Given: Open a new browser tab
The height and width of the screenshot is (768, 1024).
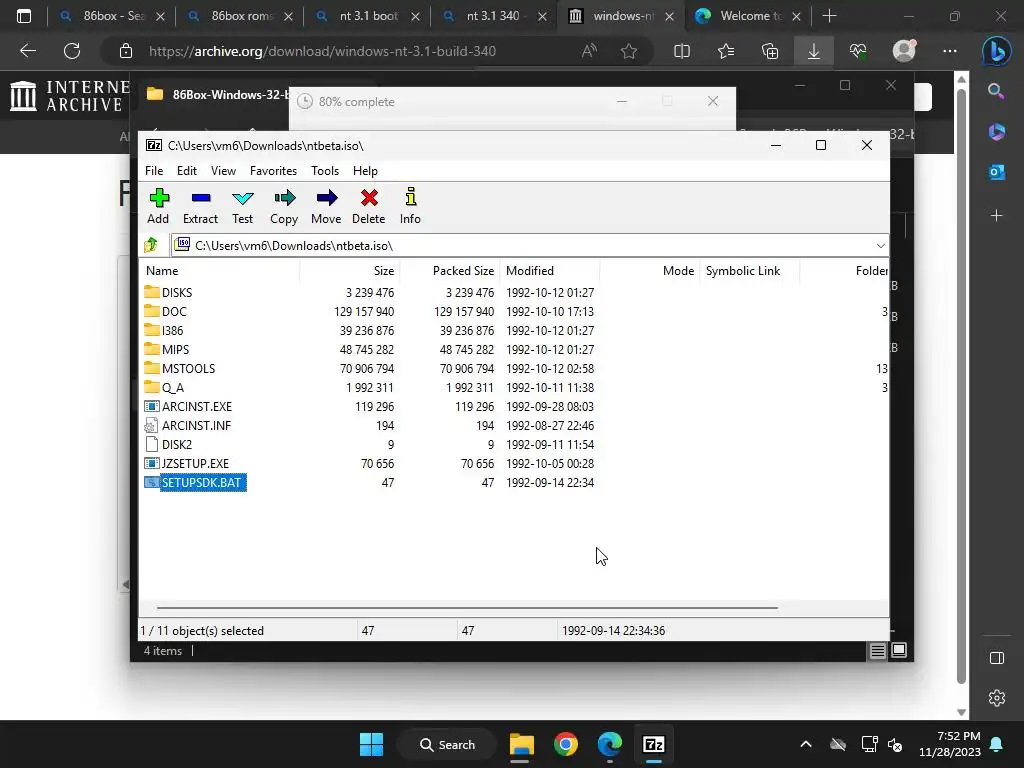Looking at the screenshot, I should coord(829,16).
